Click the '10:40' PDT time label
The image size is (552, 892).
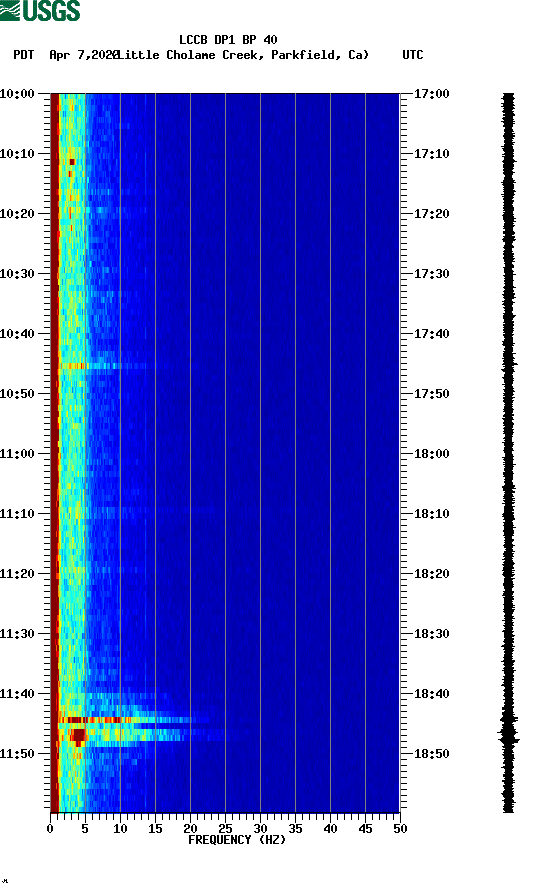coord(17,333)
